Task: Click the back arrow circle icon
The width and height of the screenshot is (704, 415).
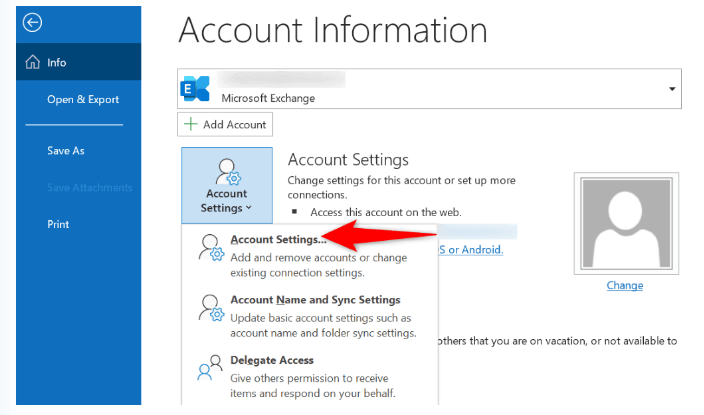Action: (32, 22)
